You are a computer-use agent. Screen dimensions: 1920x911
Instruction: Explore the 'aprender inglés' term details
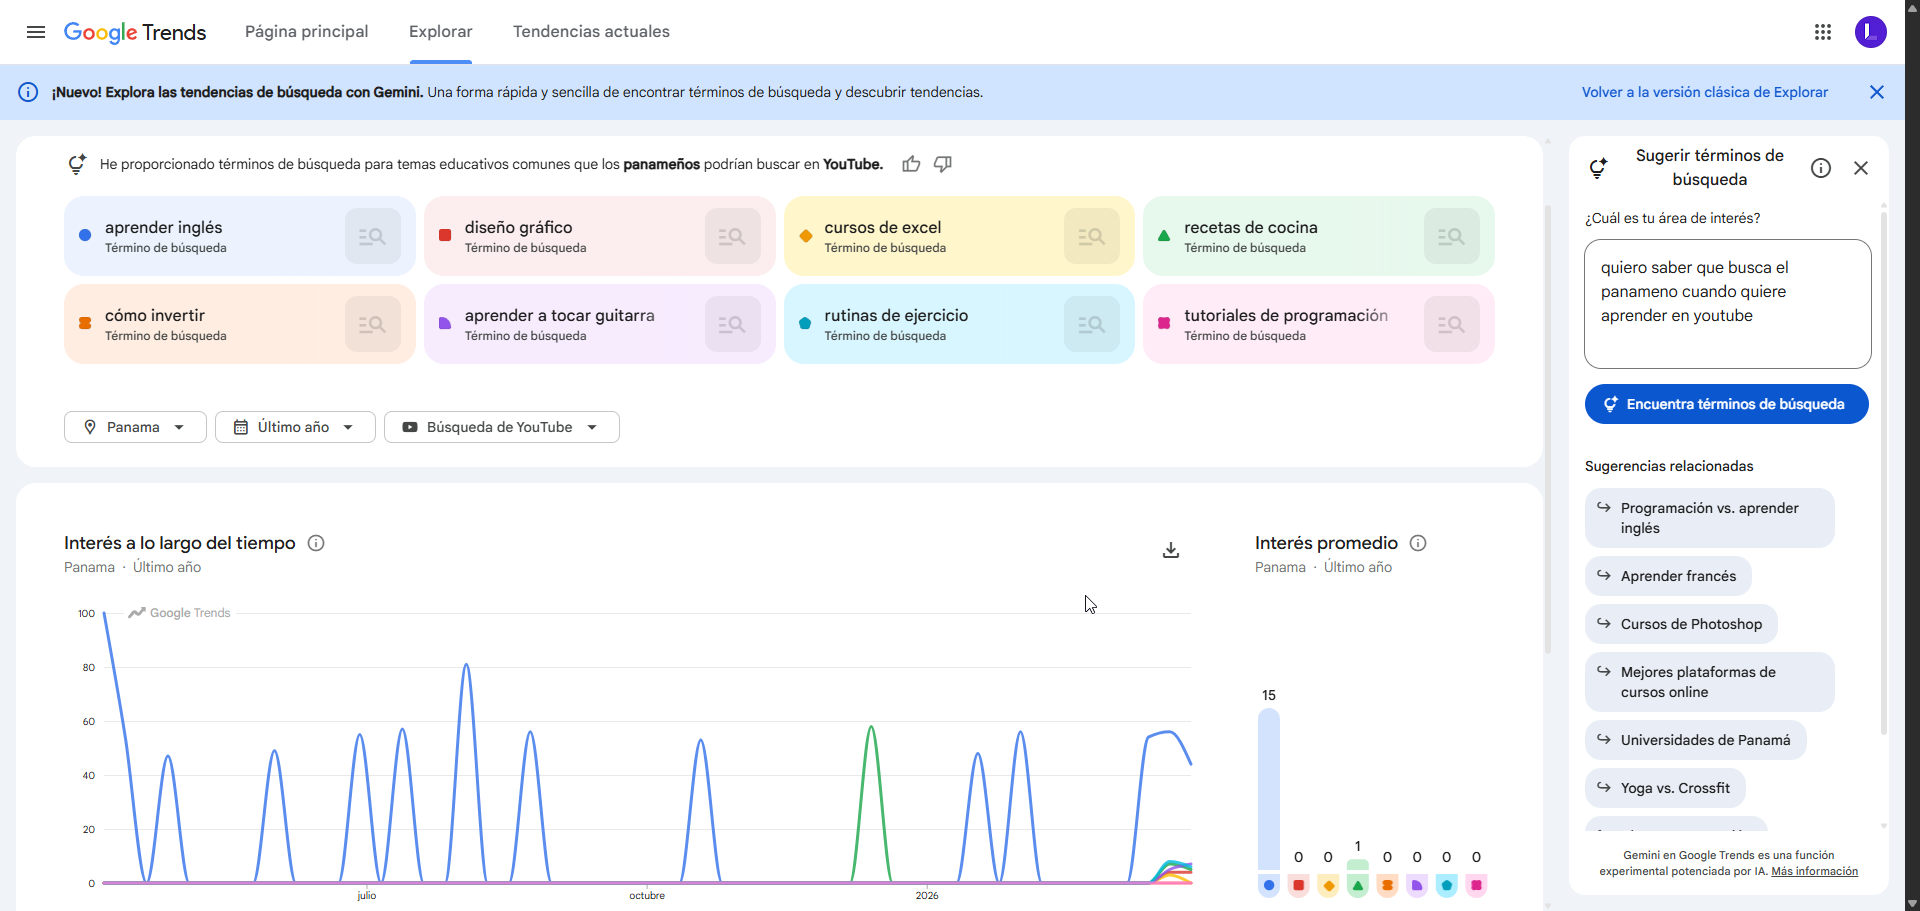[373, 236]
